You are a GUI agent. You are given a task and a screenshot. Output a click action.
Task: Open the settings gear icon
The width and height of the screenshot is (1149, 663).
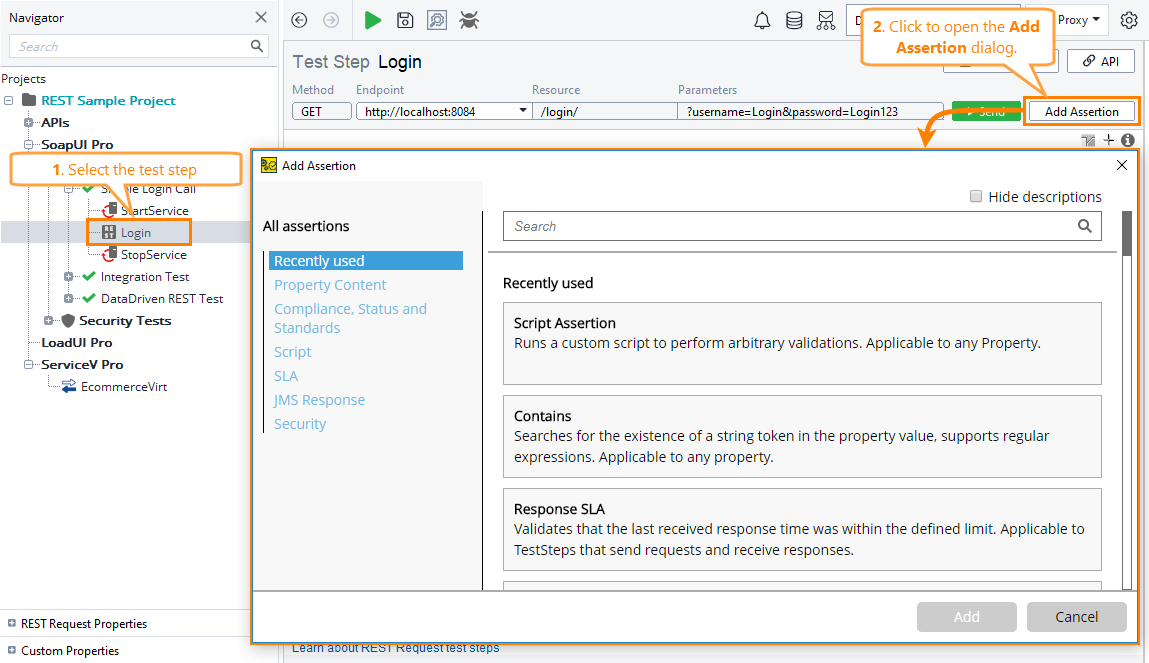1129,21
